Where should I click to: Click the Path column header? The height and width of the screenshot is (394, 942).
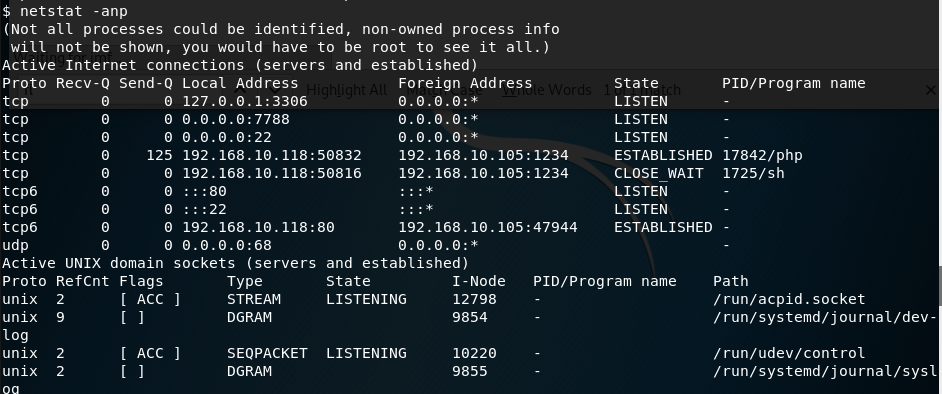tap(731, 281)
